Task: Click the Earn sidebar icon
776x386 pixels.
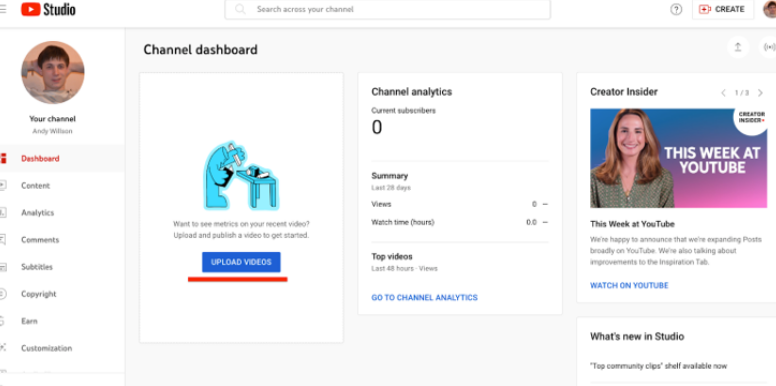Action: tap(2, 321)
